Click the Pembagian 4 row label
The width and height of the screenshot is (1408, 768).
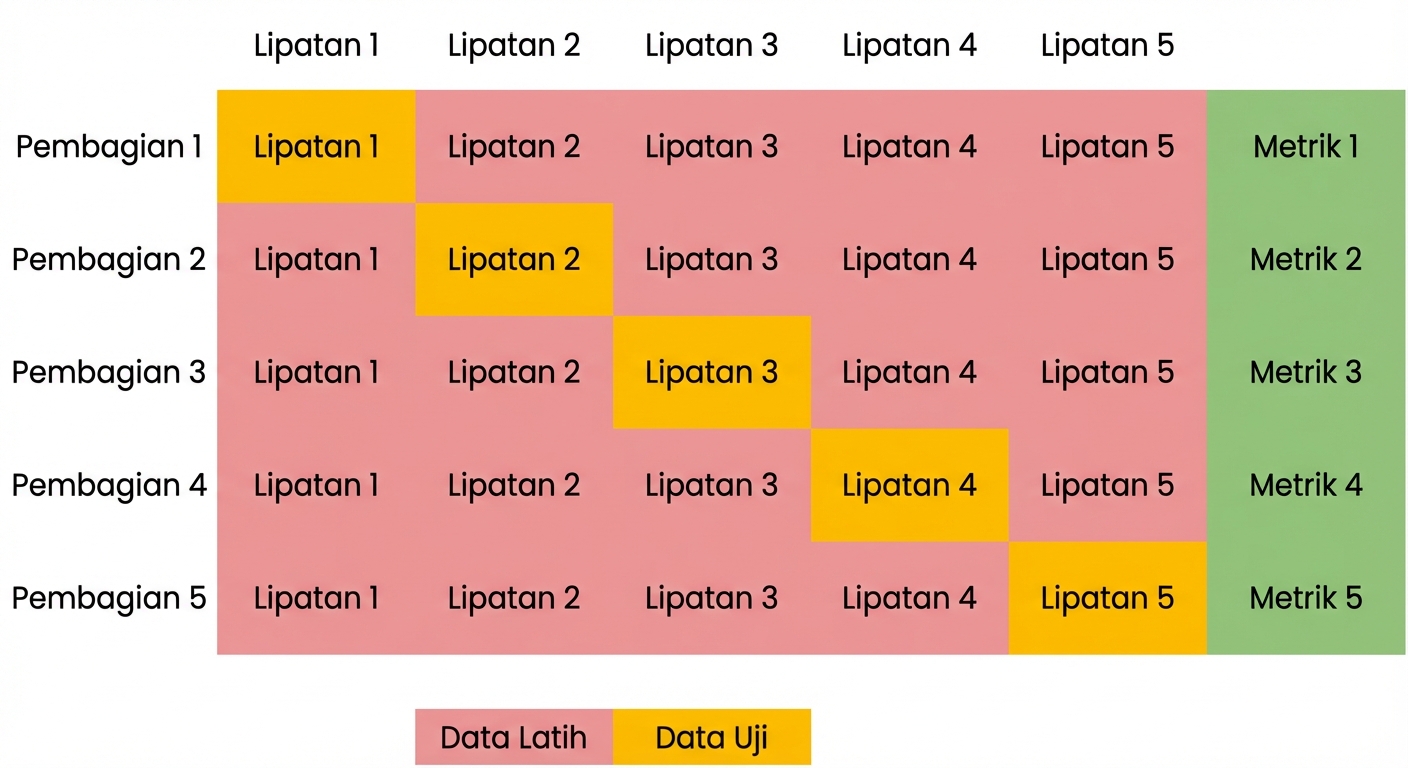[109, 485]
